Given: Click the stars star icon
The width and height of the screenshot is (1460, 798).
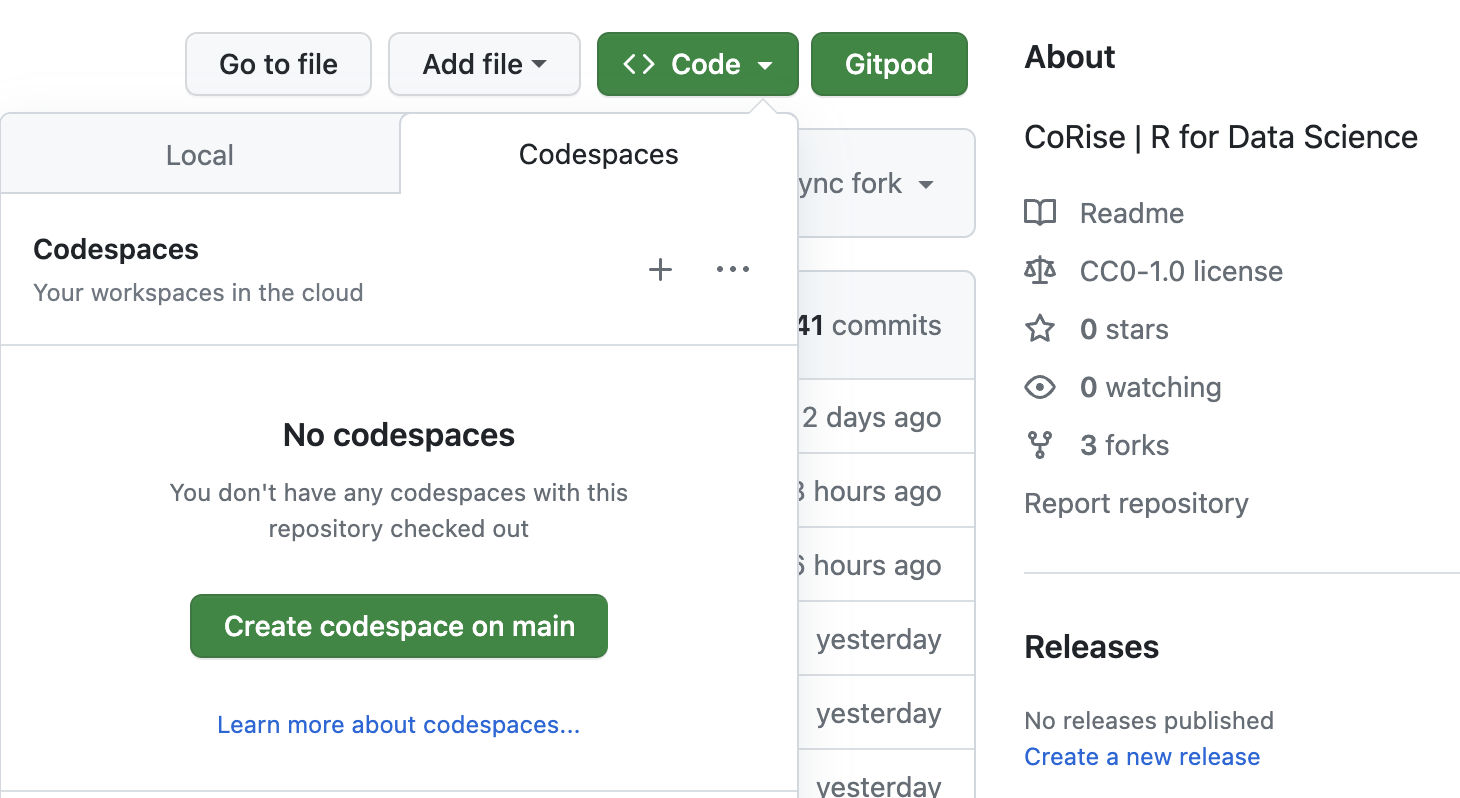Looking at the screenshot, I should 1040,329.
